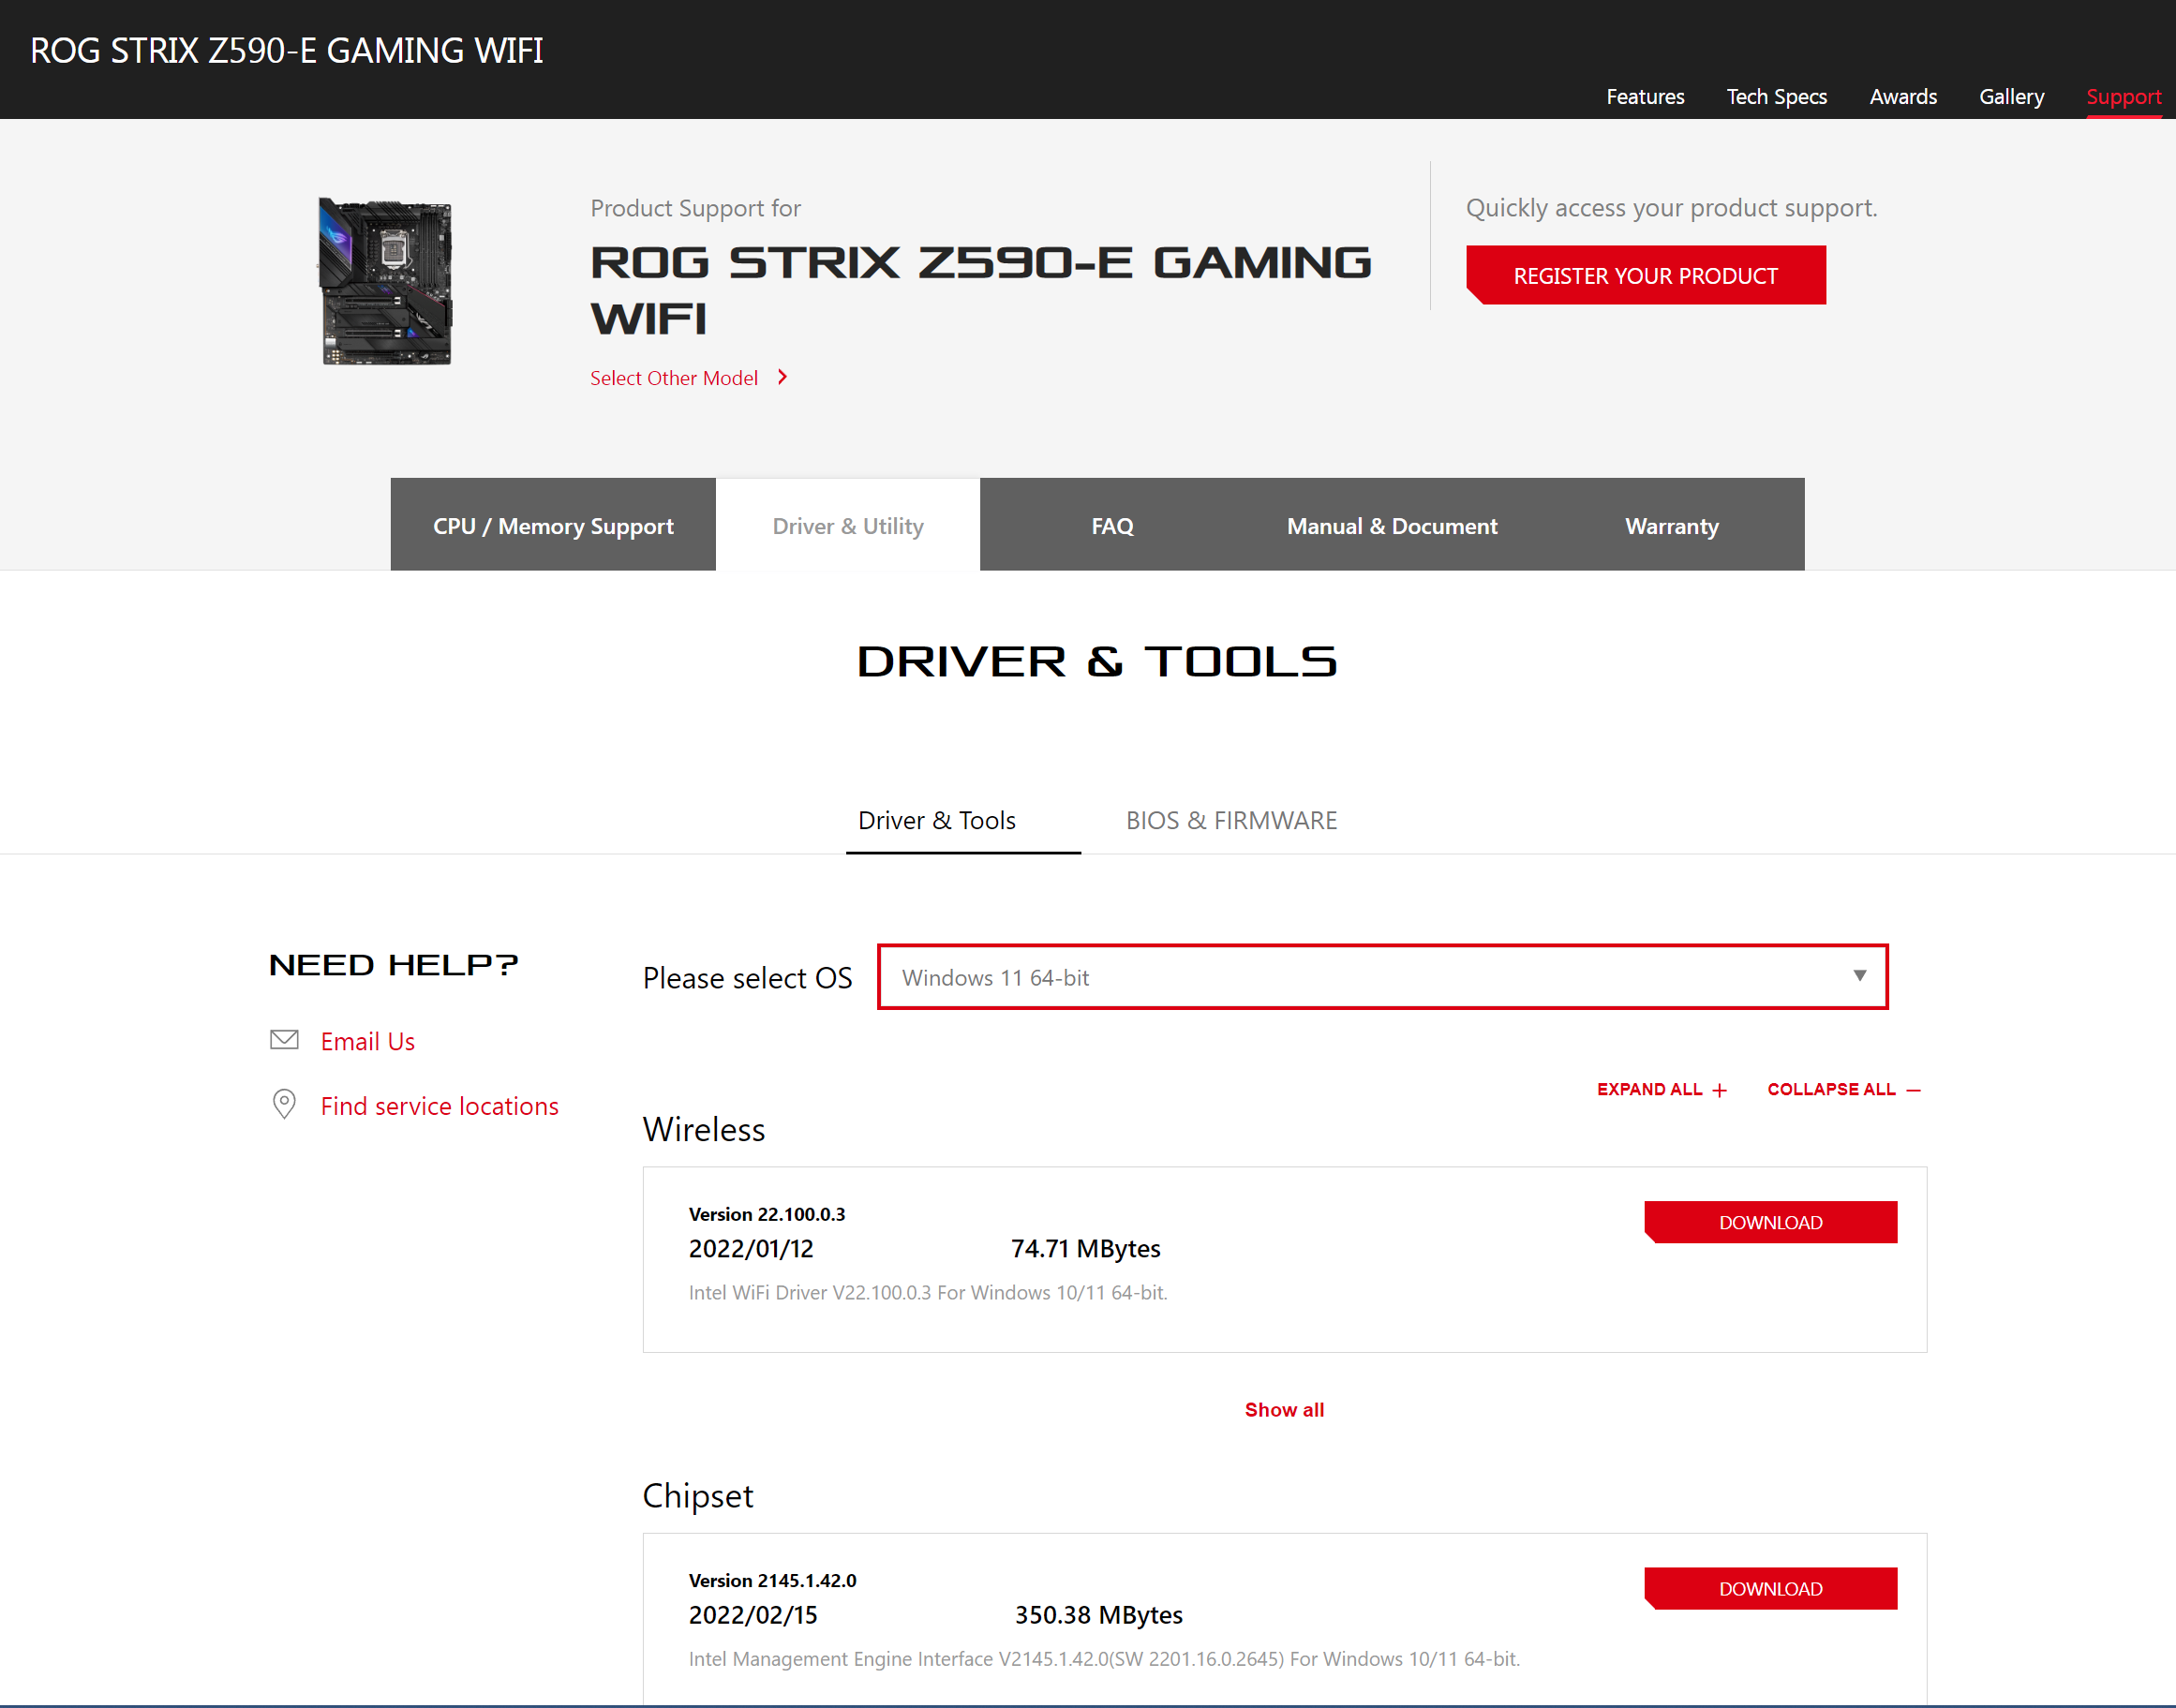This screenshot has width=2176, height=1708.
Task: Open the FAQ tab
Action: (1112, 525)
